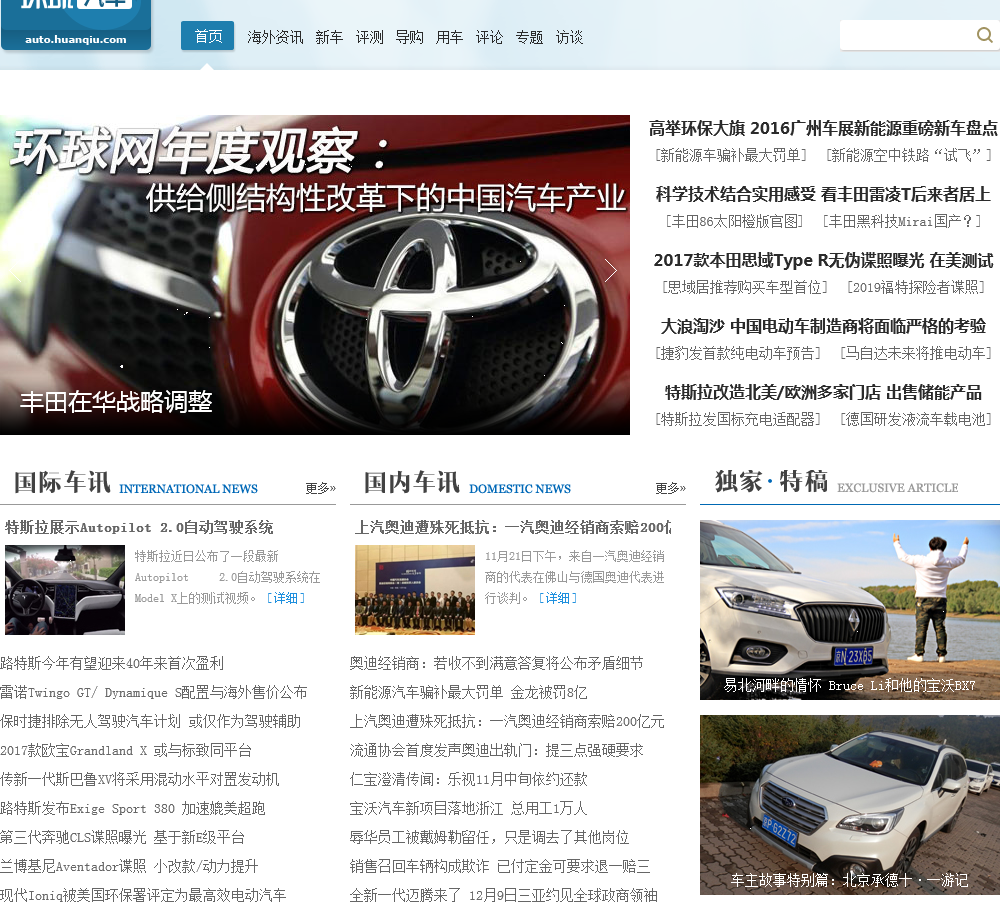This screenshot has width=1000, height=909.
Task: Click 更多» under 国际车讯
Action: pos(320,488)
